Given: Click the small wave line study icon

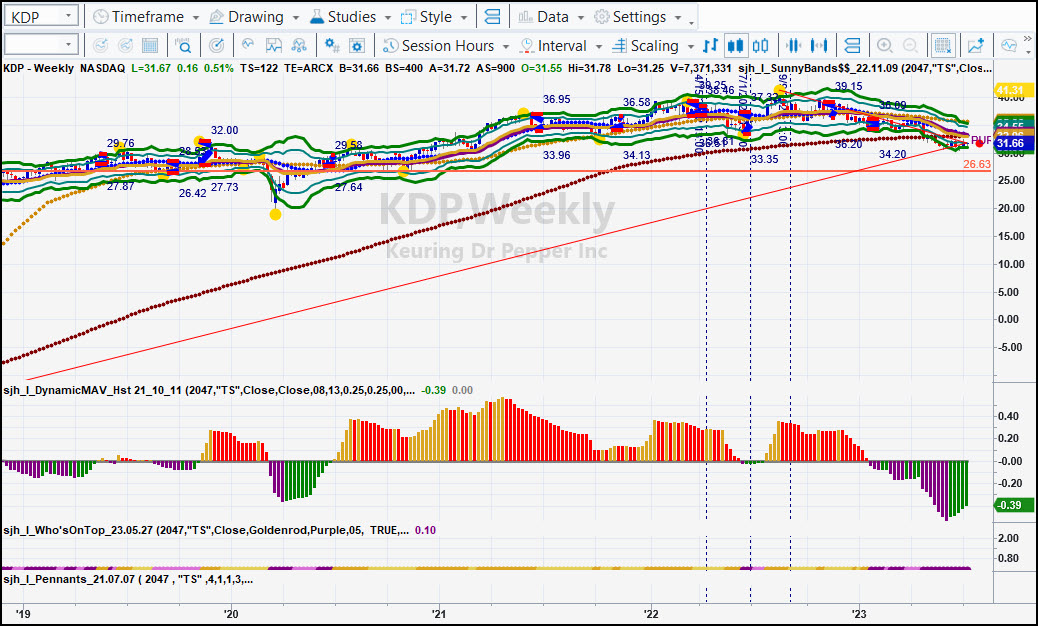Looking at the screenshot, I should point(248,45).
